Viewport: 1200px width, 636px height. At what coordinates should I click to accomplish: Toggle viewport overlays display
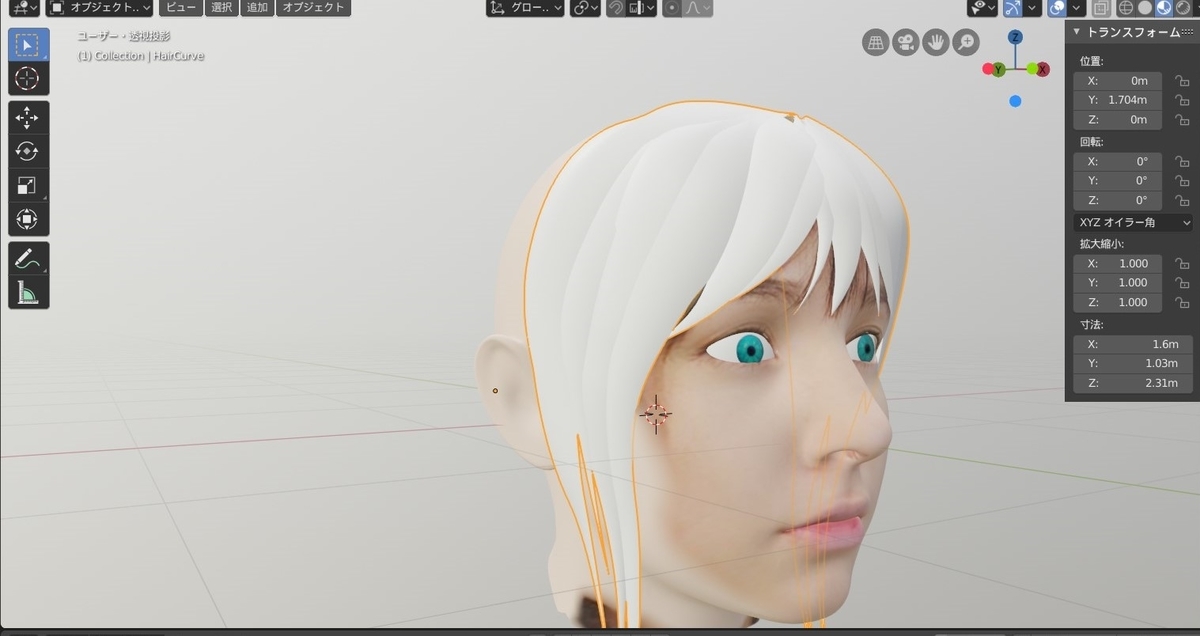[1057, 8]
